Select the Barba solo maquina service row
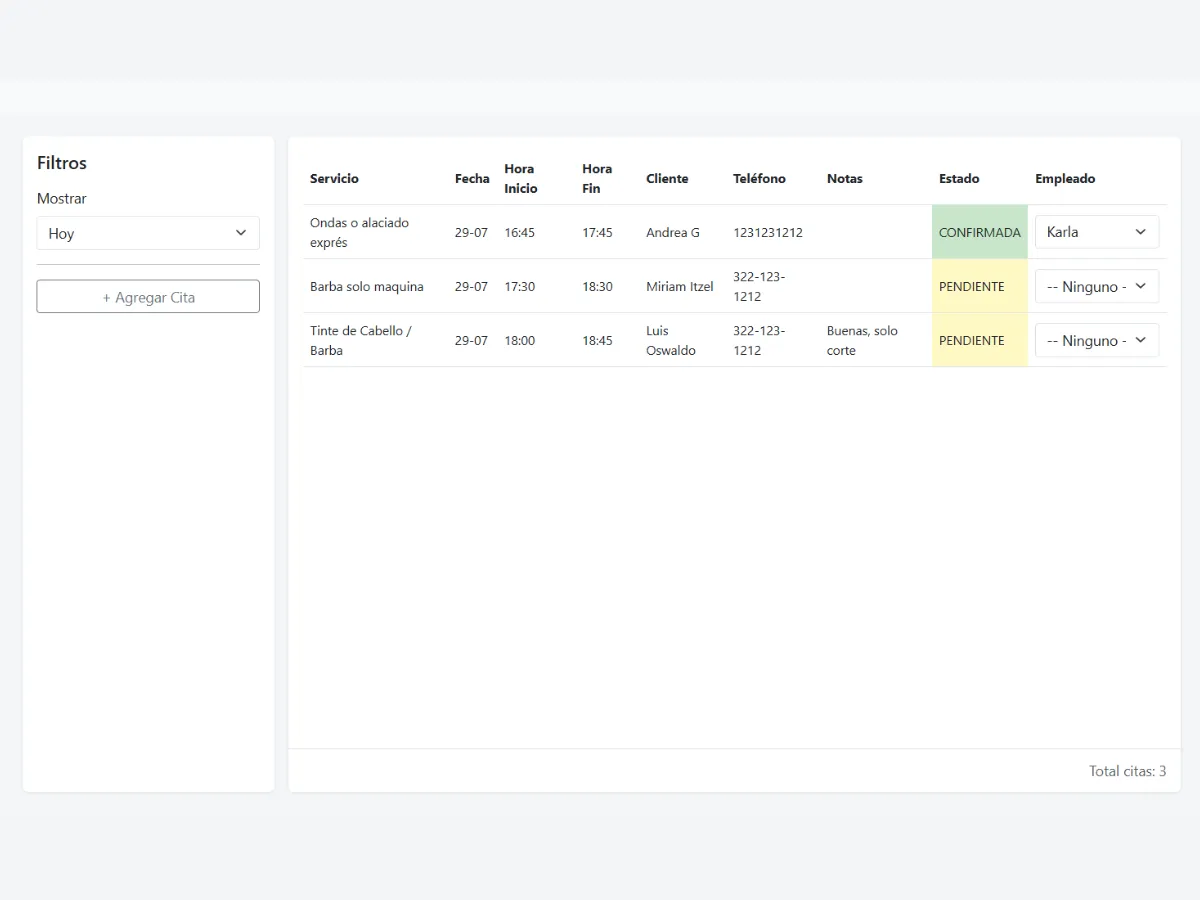 tap(367, 286)
